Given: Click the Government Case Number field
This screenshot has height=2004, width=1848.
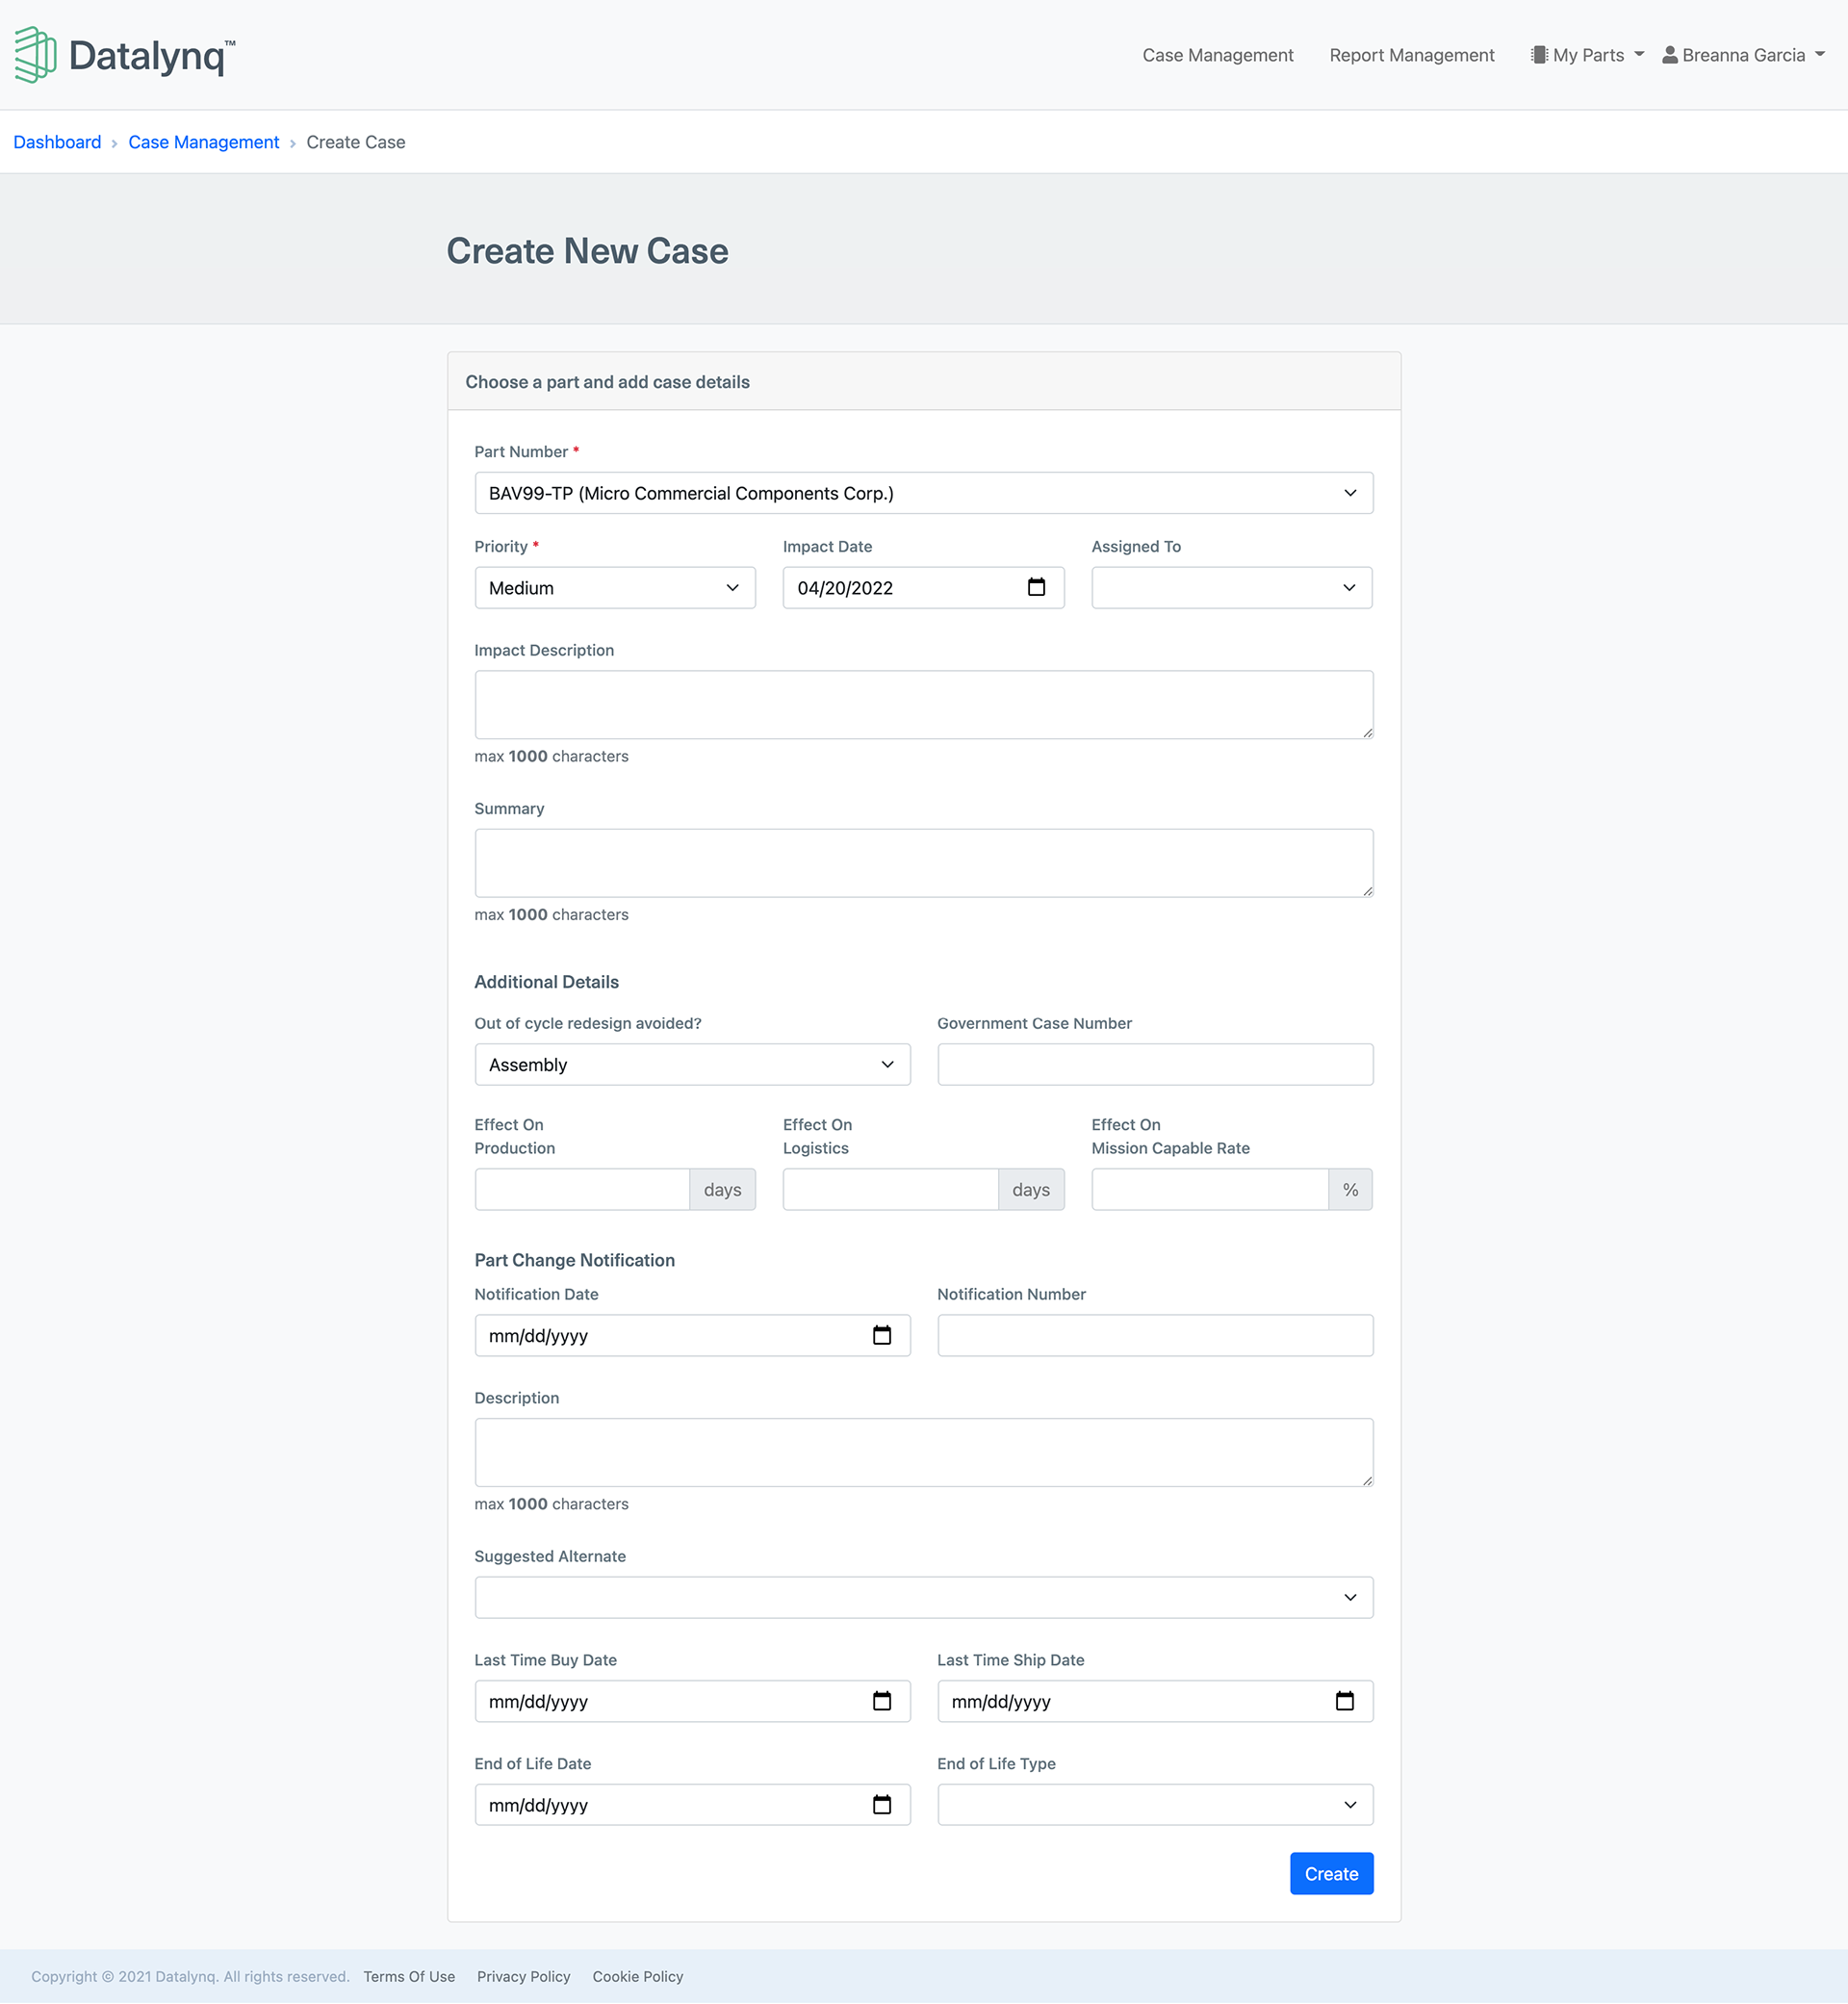Looking at the screenshot, I should pos(1155,1065).
